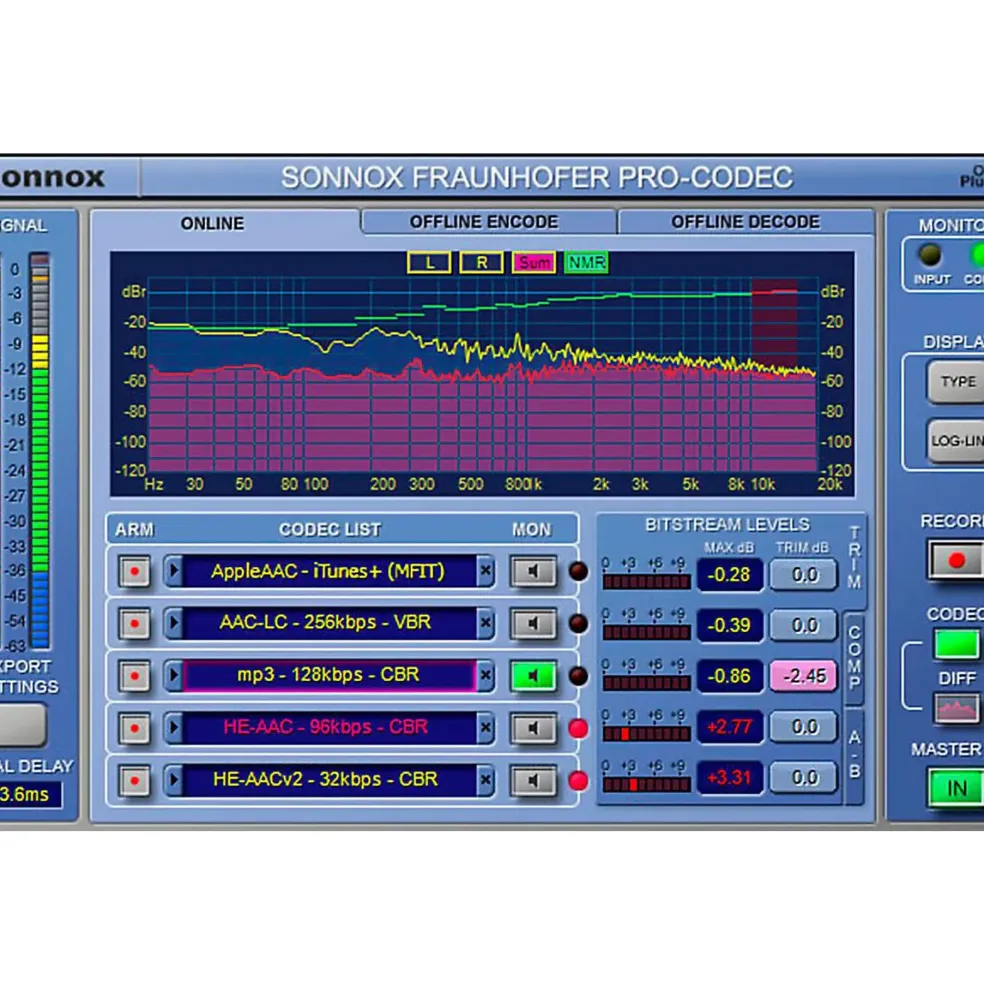Image resolution: width=984 pixels, height=985 pixels.
Task: Toggle the NMR display button
Action: point(586,263)
